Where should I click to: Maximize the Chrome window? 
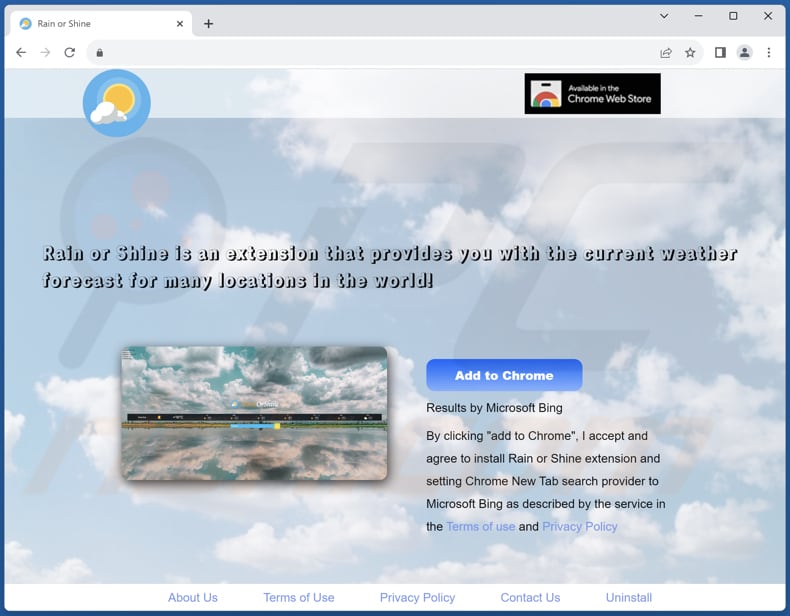[x=734, y=16]
